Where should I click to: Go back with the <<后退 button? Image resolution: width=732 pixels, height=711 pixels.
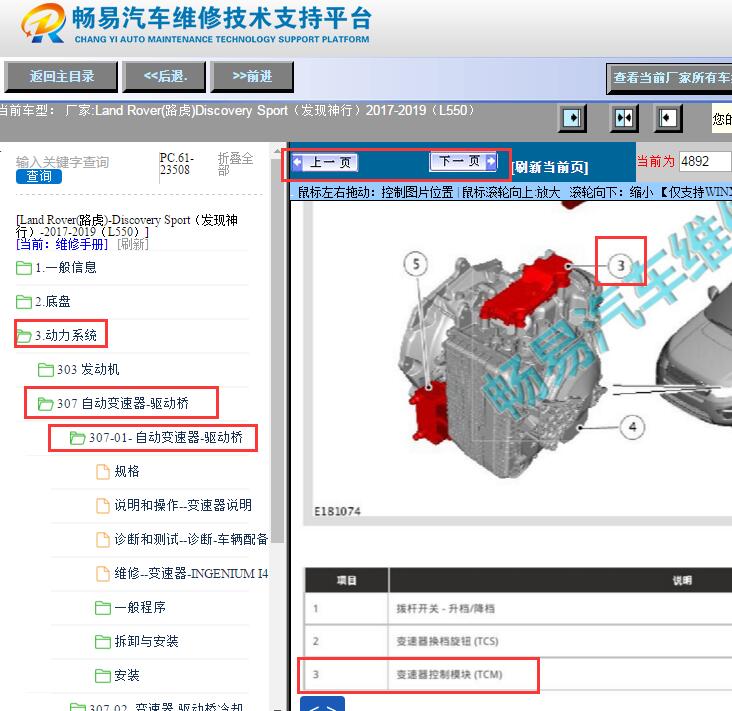click(164, 77)
